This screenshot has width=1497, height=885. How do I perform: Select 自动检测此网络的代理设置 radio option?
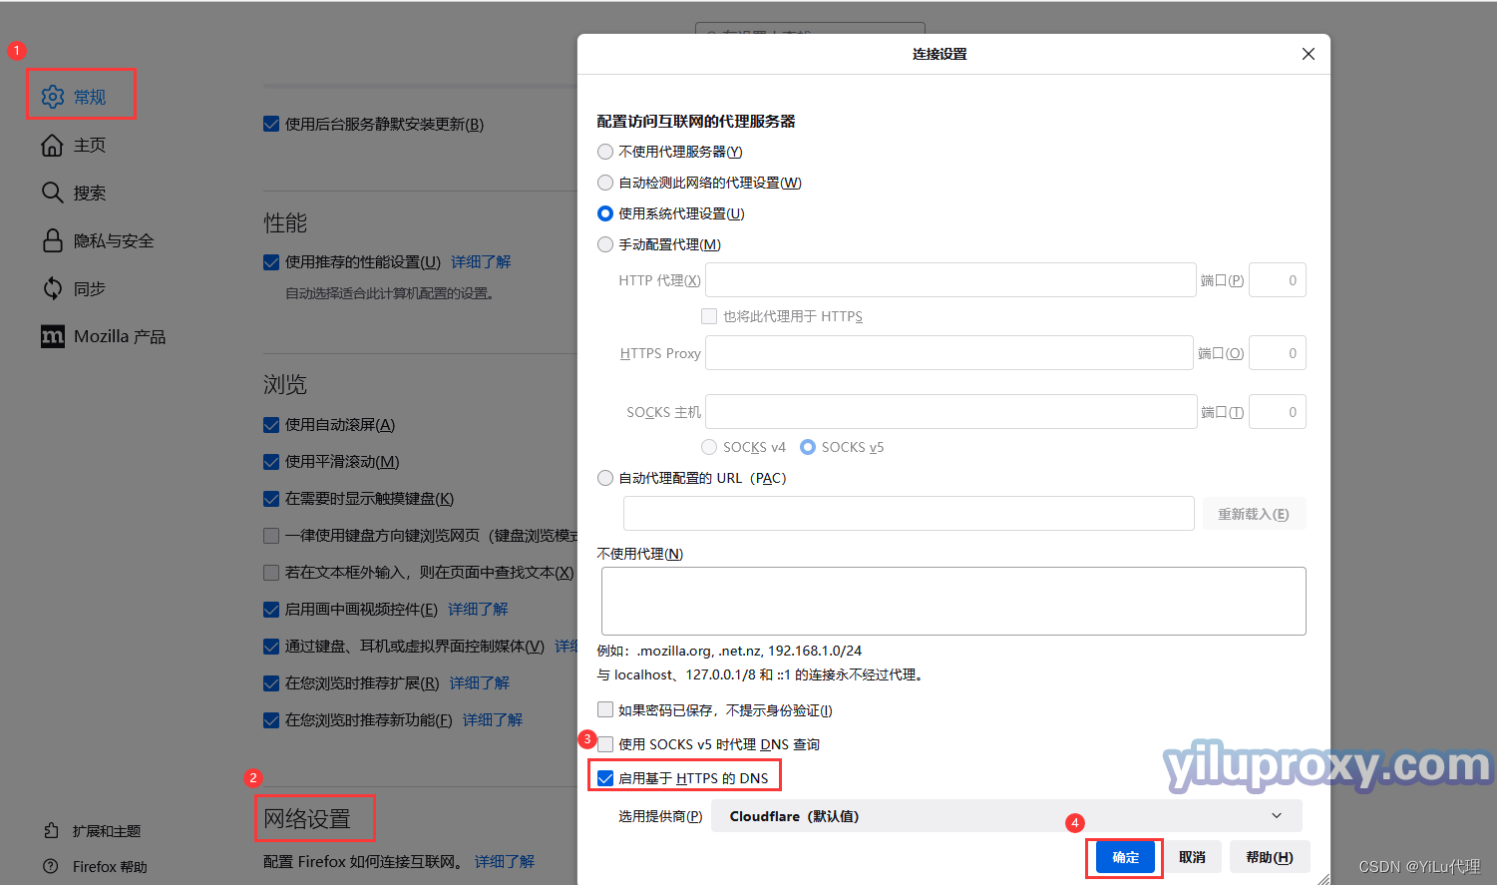click(605, 183)
